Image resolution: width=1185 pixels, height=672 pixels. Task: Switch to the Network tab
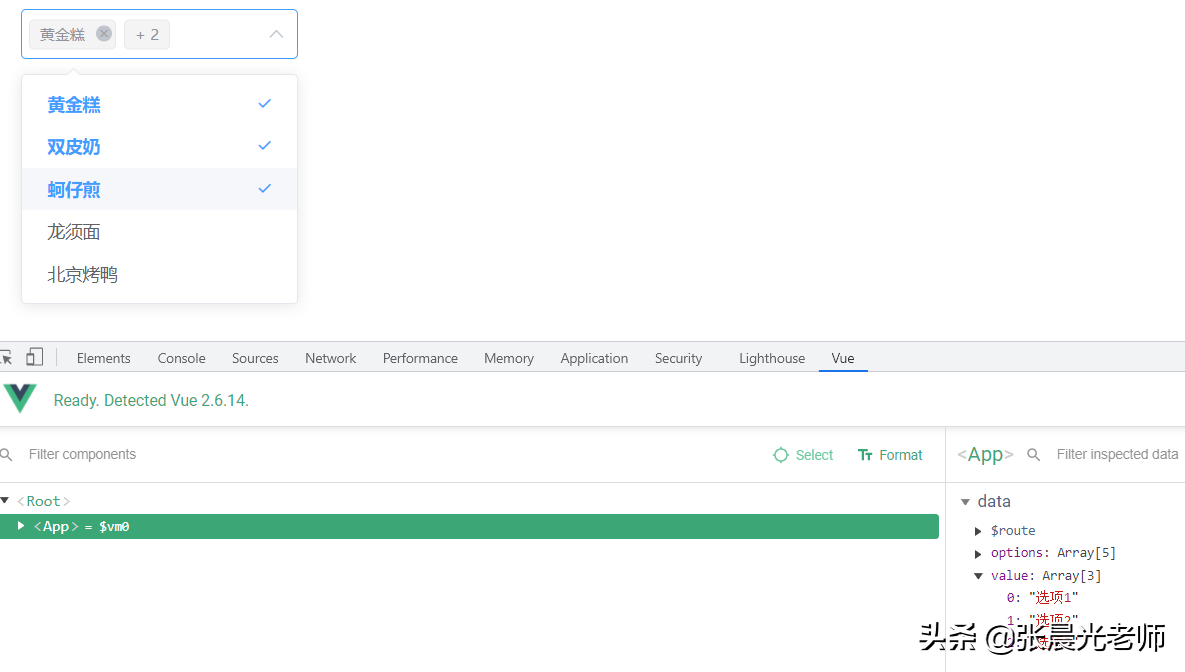(330, 358)
